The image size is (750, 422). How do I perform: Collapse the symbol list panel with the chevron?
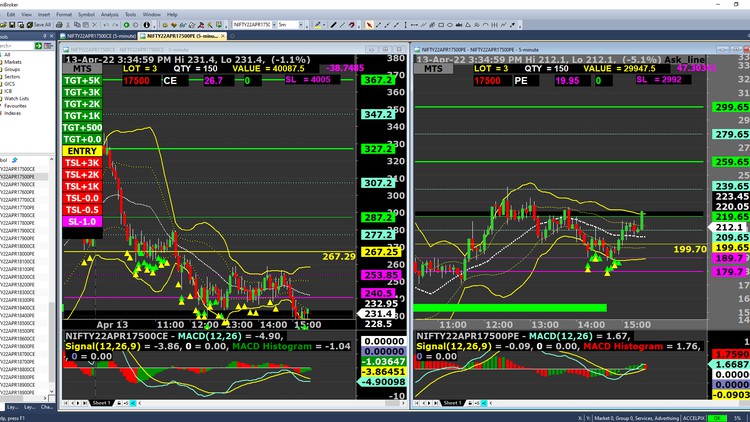point(52,160)
